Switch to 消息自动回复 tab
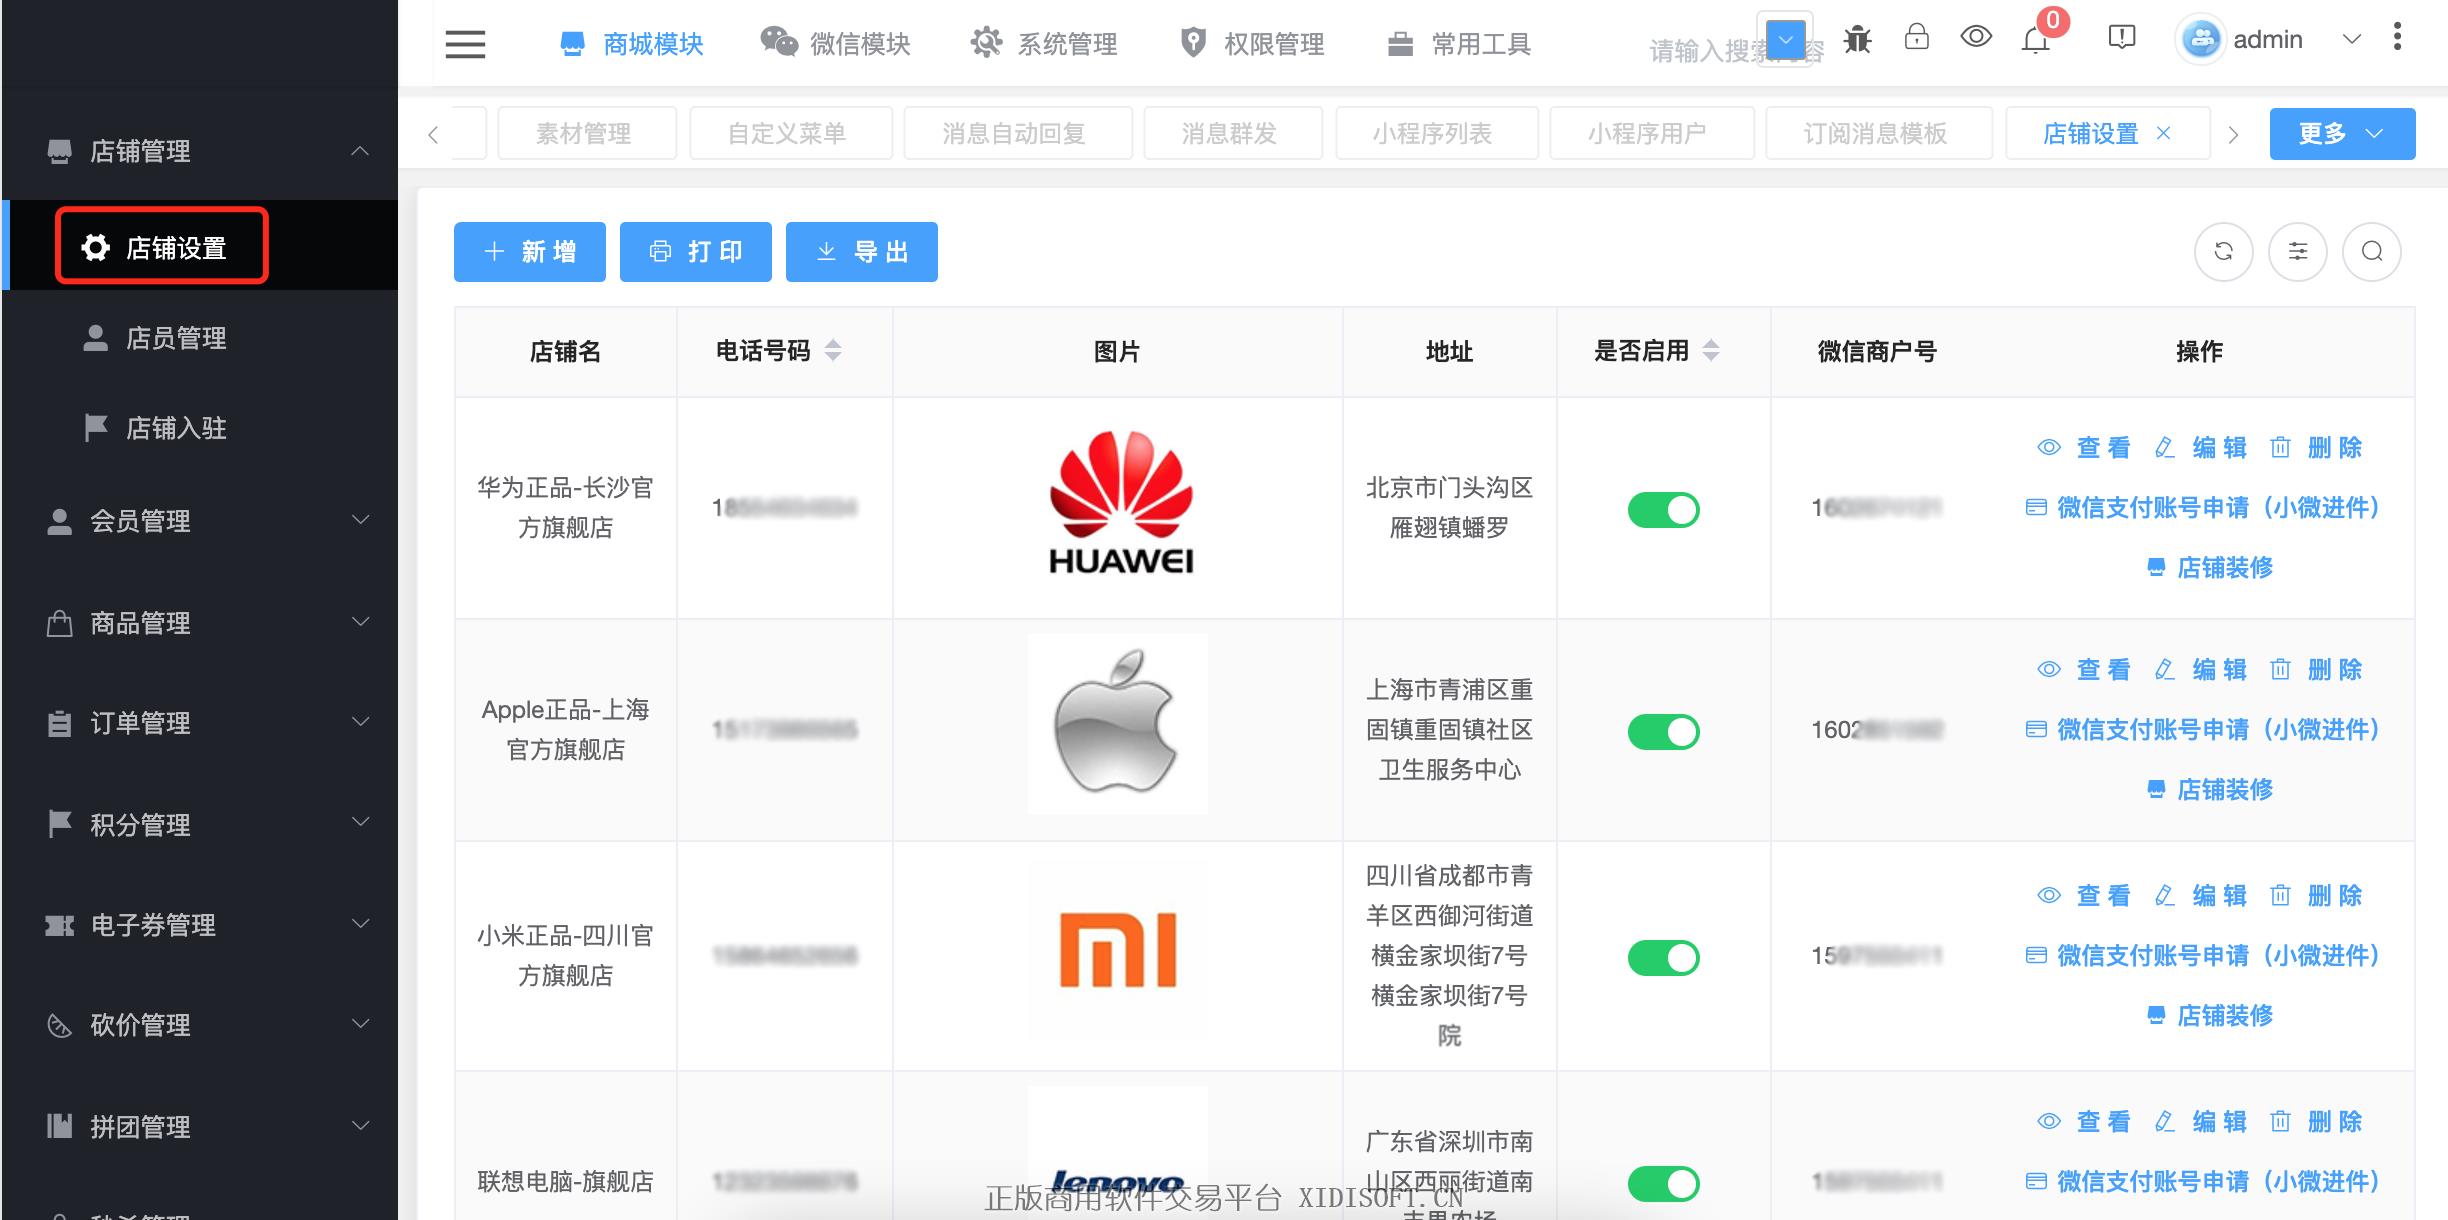 1017,133
